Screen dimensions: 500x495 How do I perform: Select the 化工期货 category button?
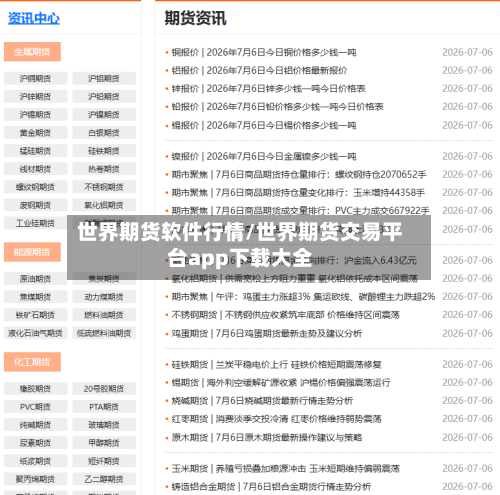(x=32, y=362)
